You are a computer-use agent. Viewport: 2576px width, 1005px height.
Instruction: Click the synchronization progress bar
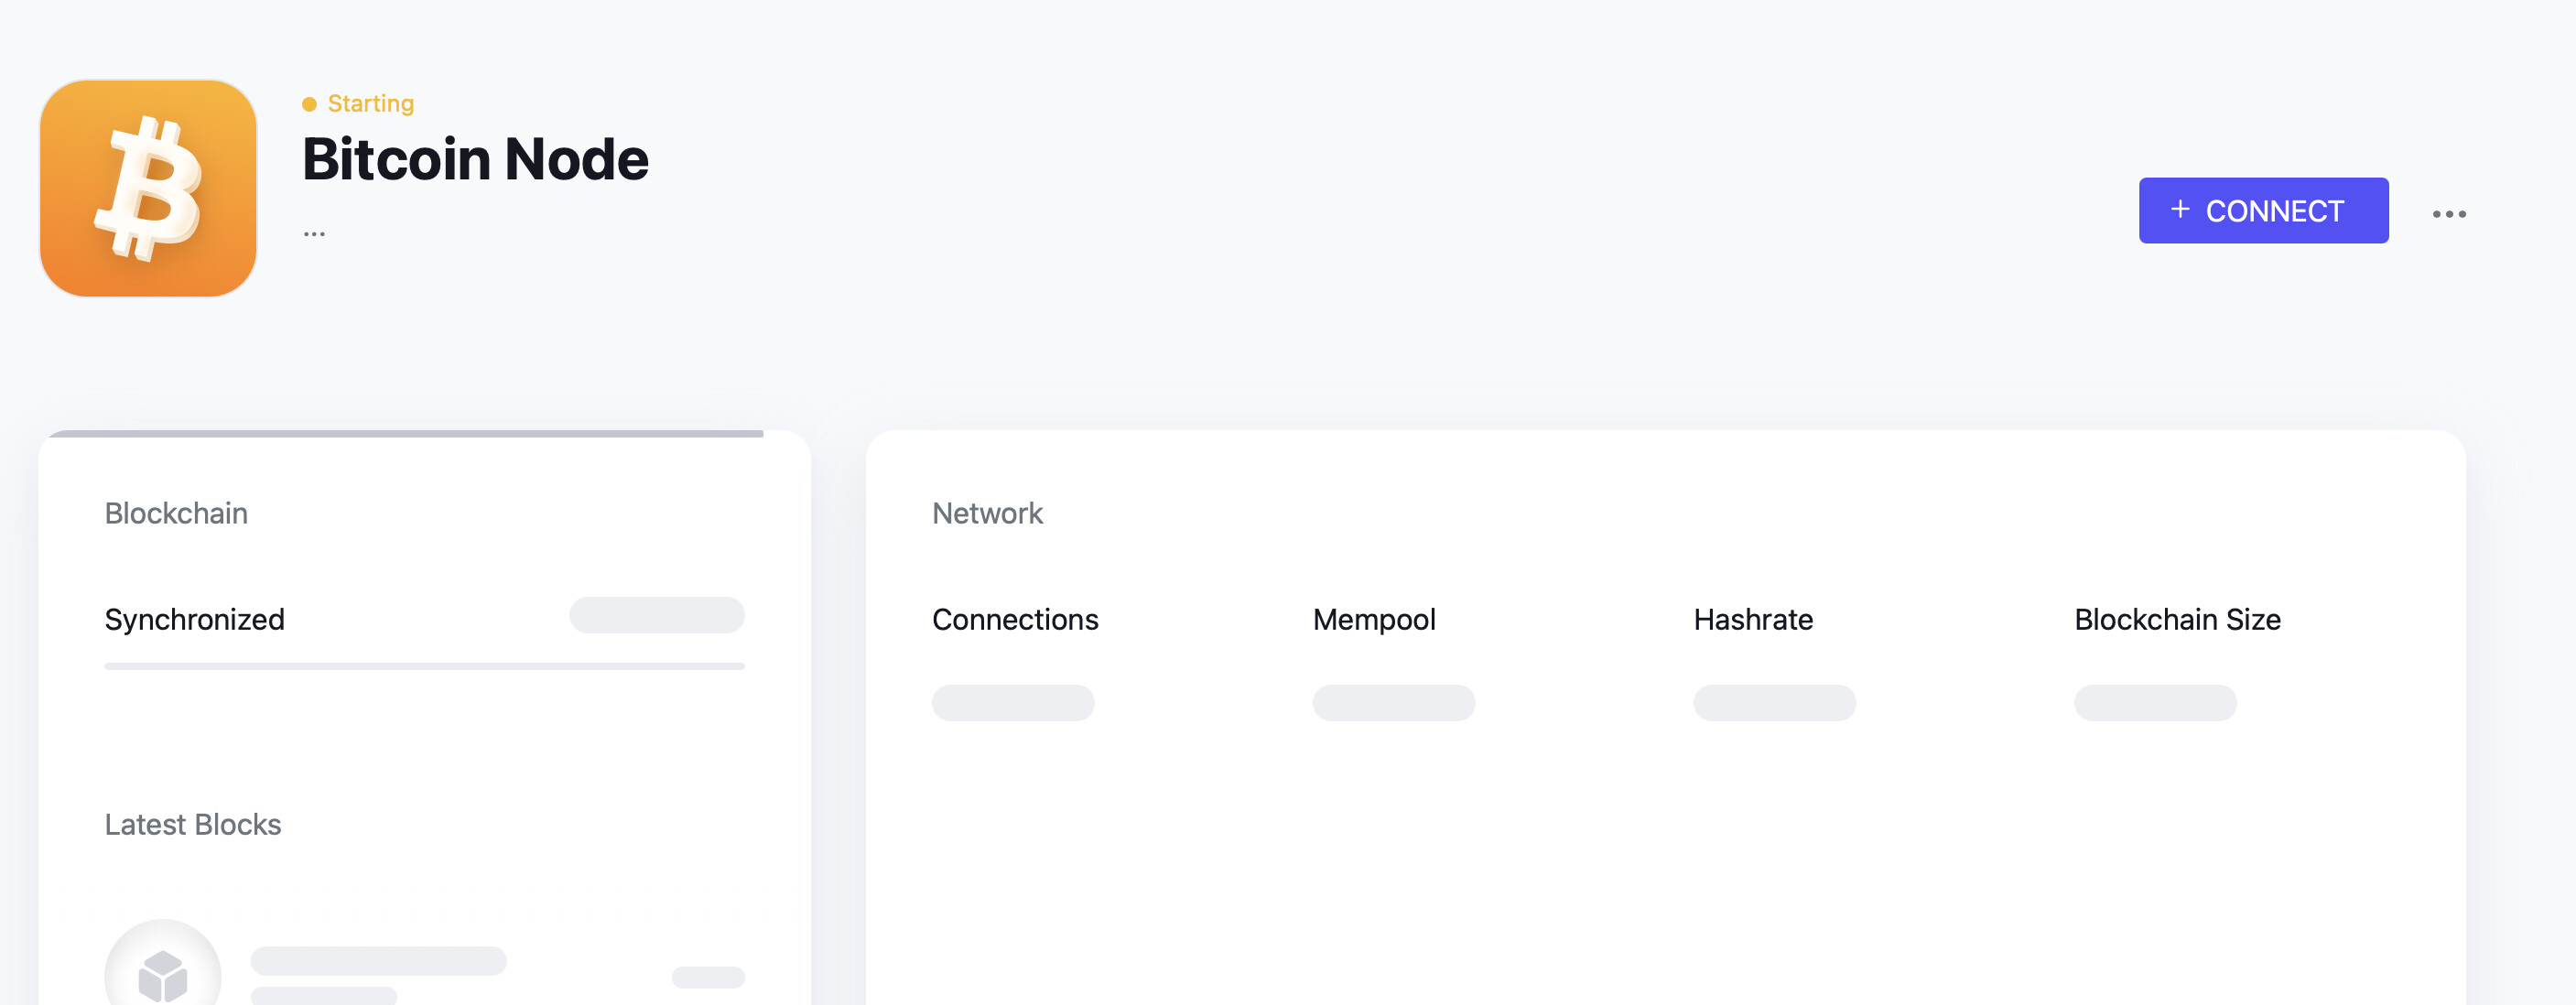coord(424,666)
